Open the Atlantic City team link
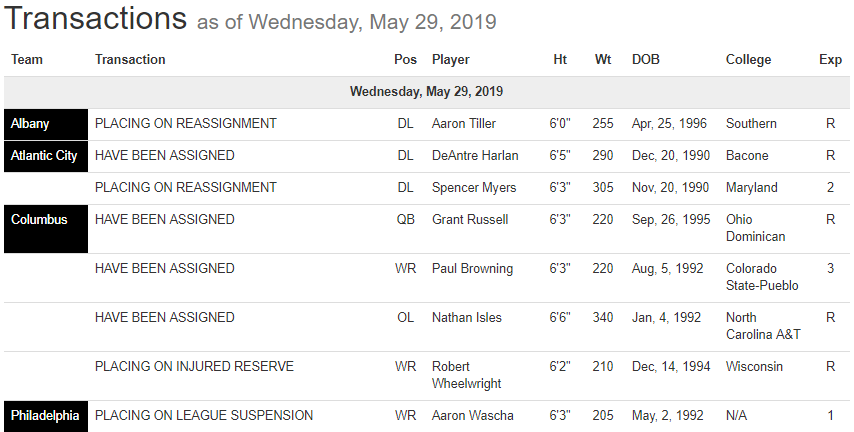Image resolution: width=854 pixels, height=432 pixels. [x=44, y=156]
